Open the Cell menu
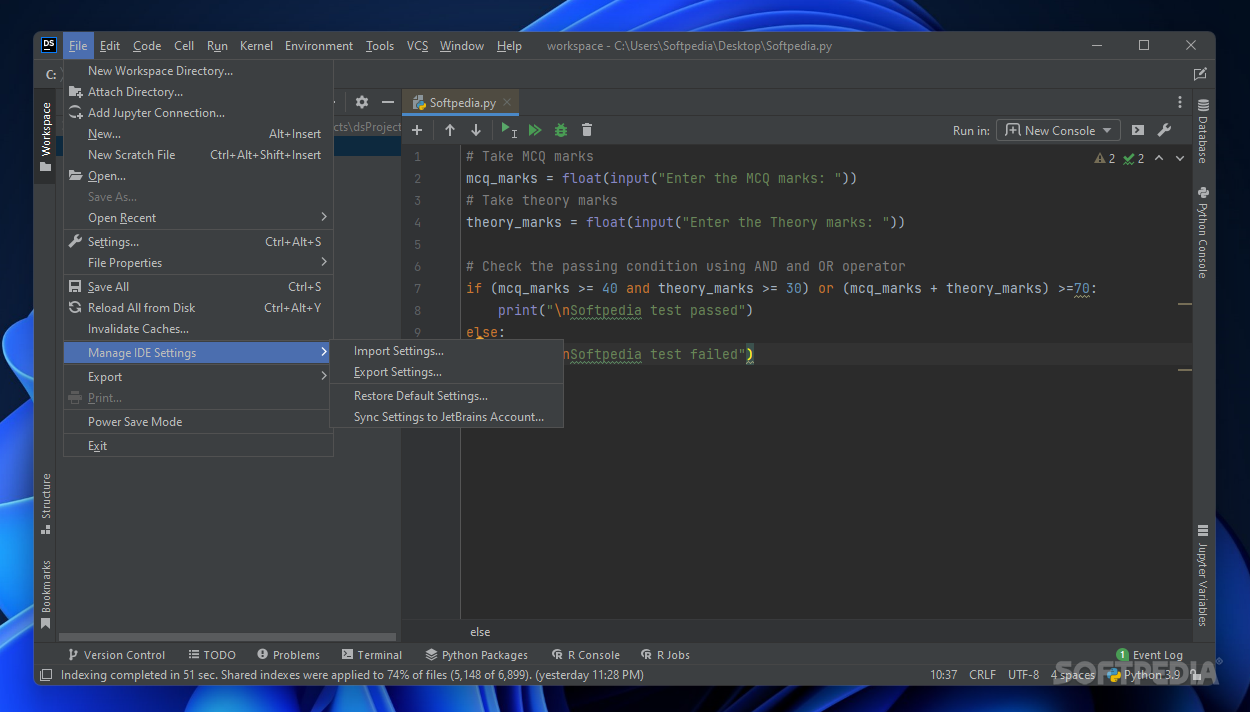1250x712 pixels. pyautogui.click(x=184, y=45)
